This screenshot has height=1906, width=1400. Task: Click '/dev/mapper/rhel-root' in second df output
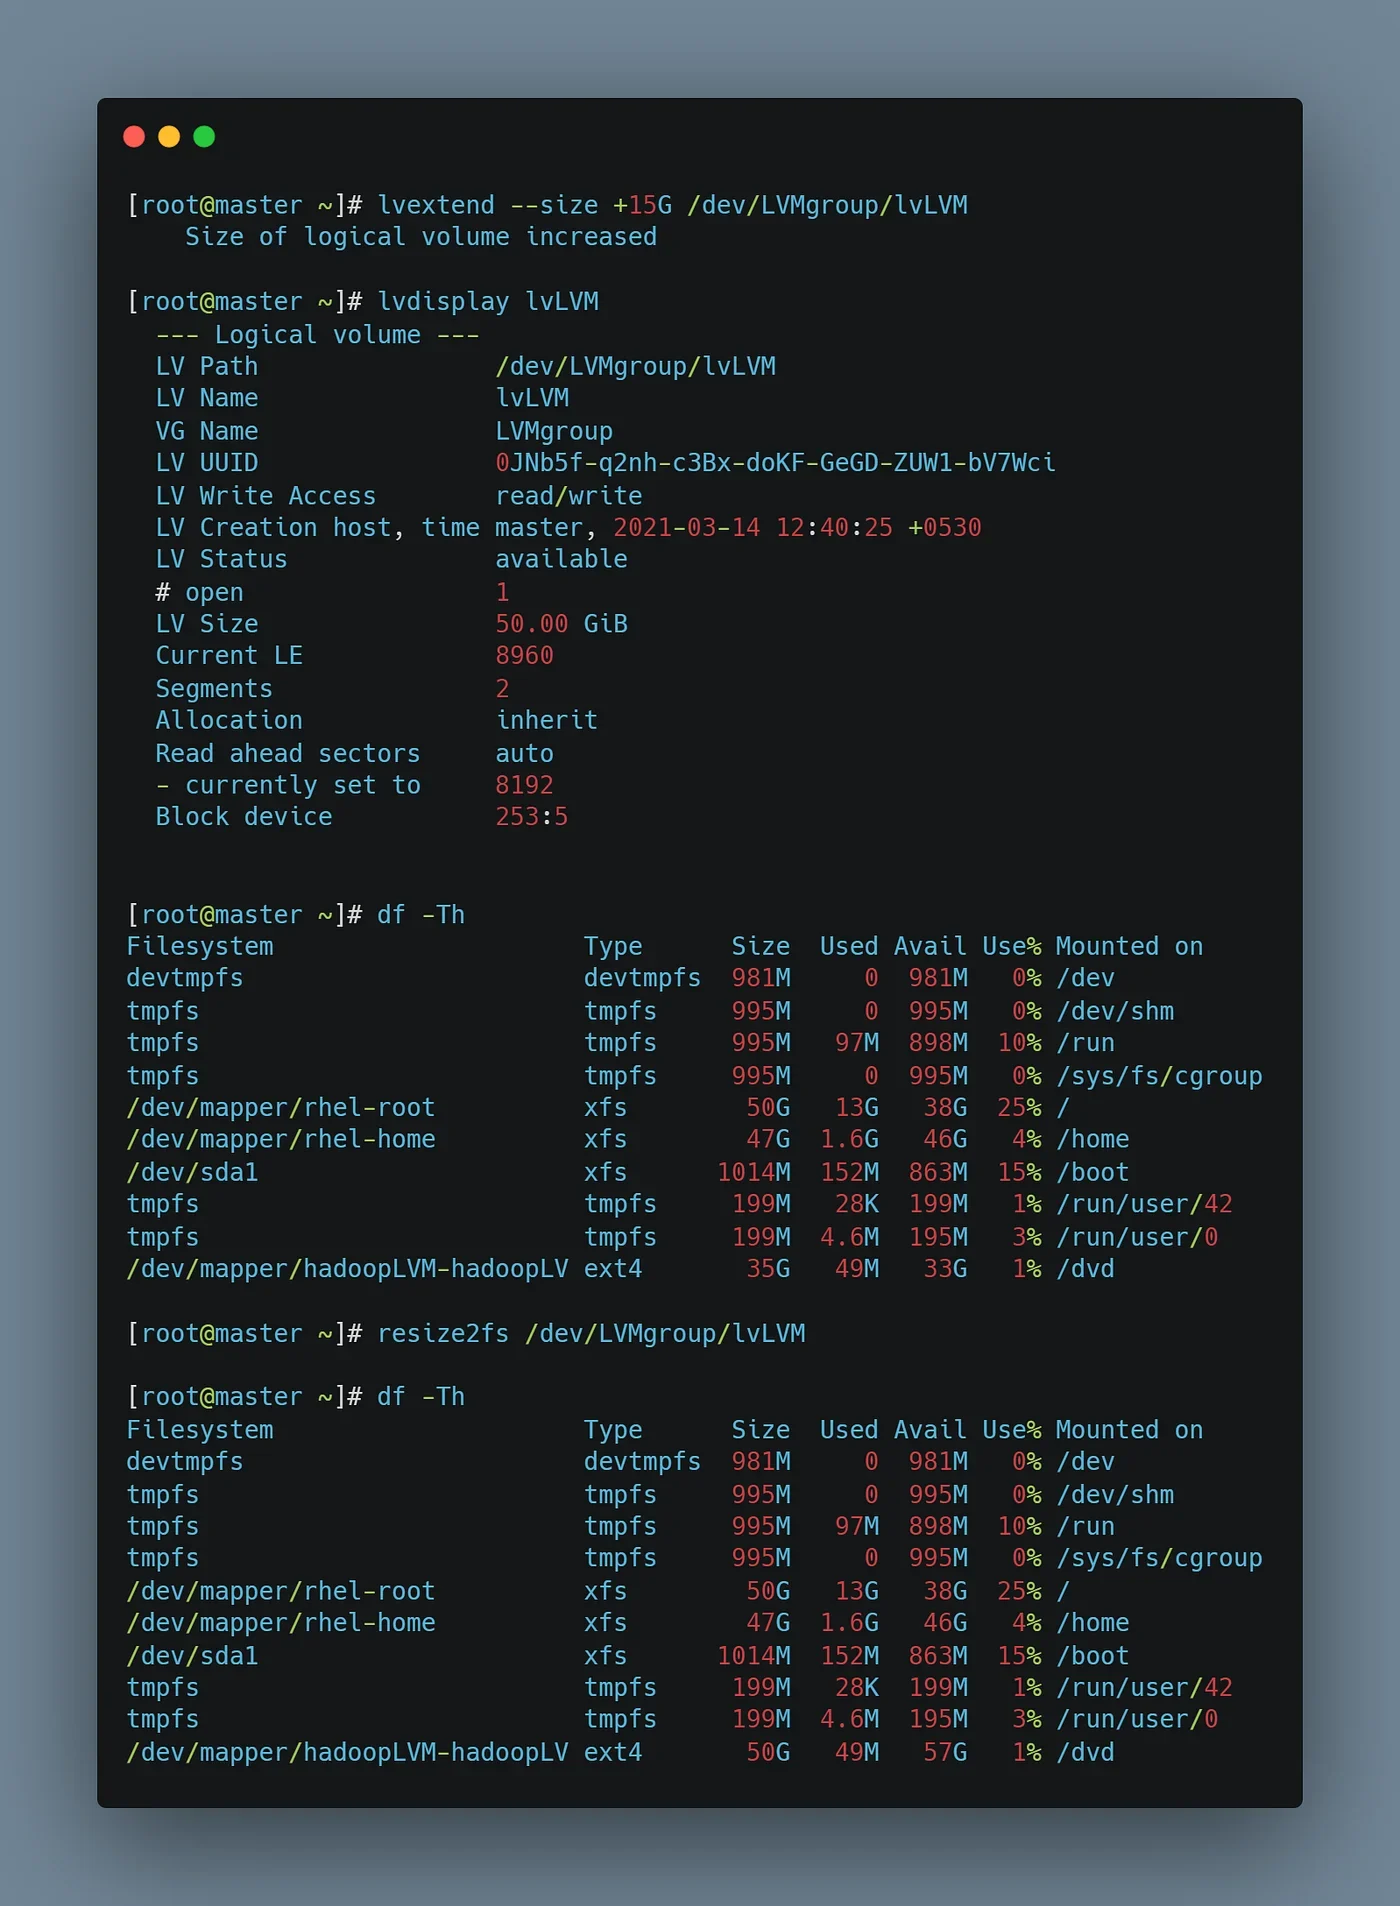[x=281, y=1591]
